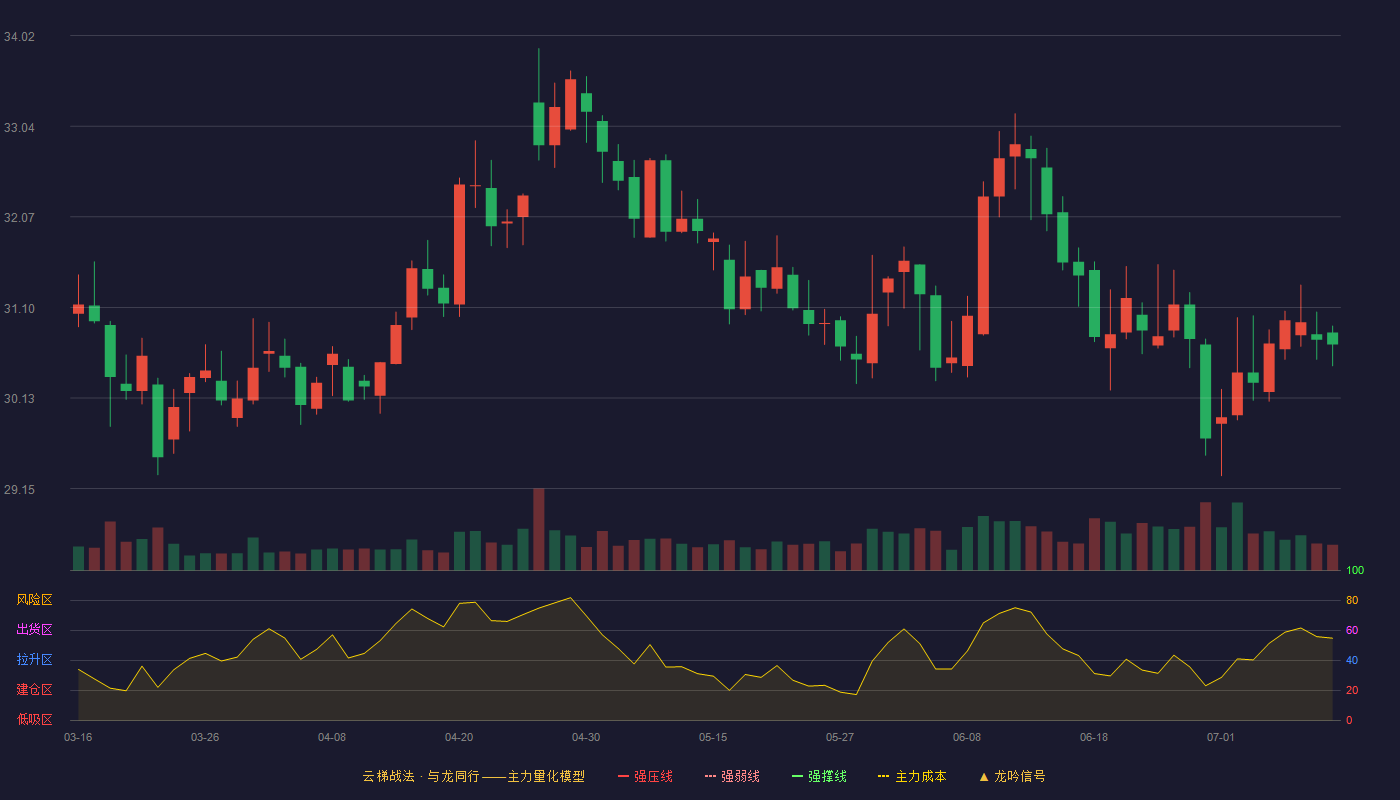Toggle the 云梯战法 · 与龙同行 主力量化模型 legend entry
Screen dimensions: 1400x800
click(x=474, y=776)
